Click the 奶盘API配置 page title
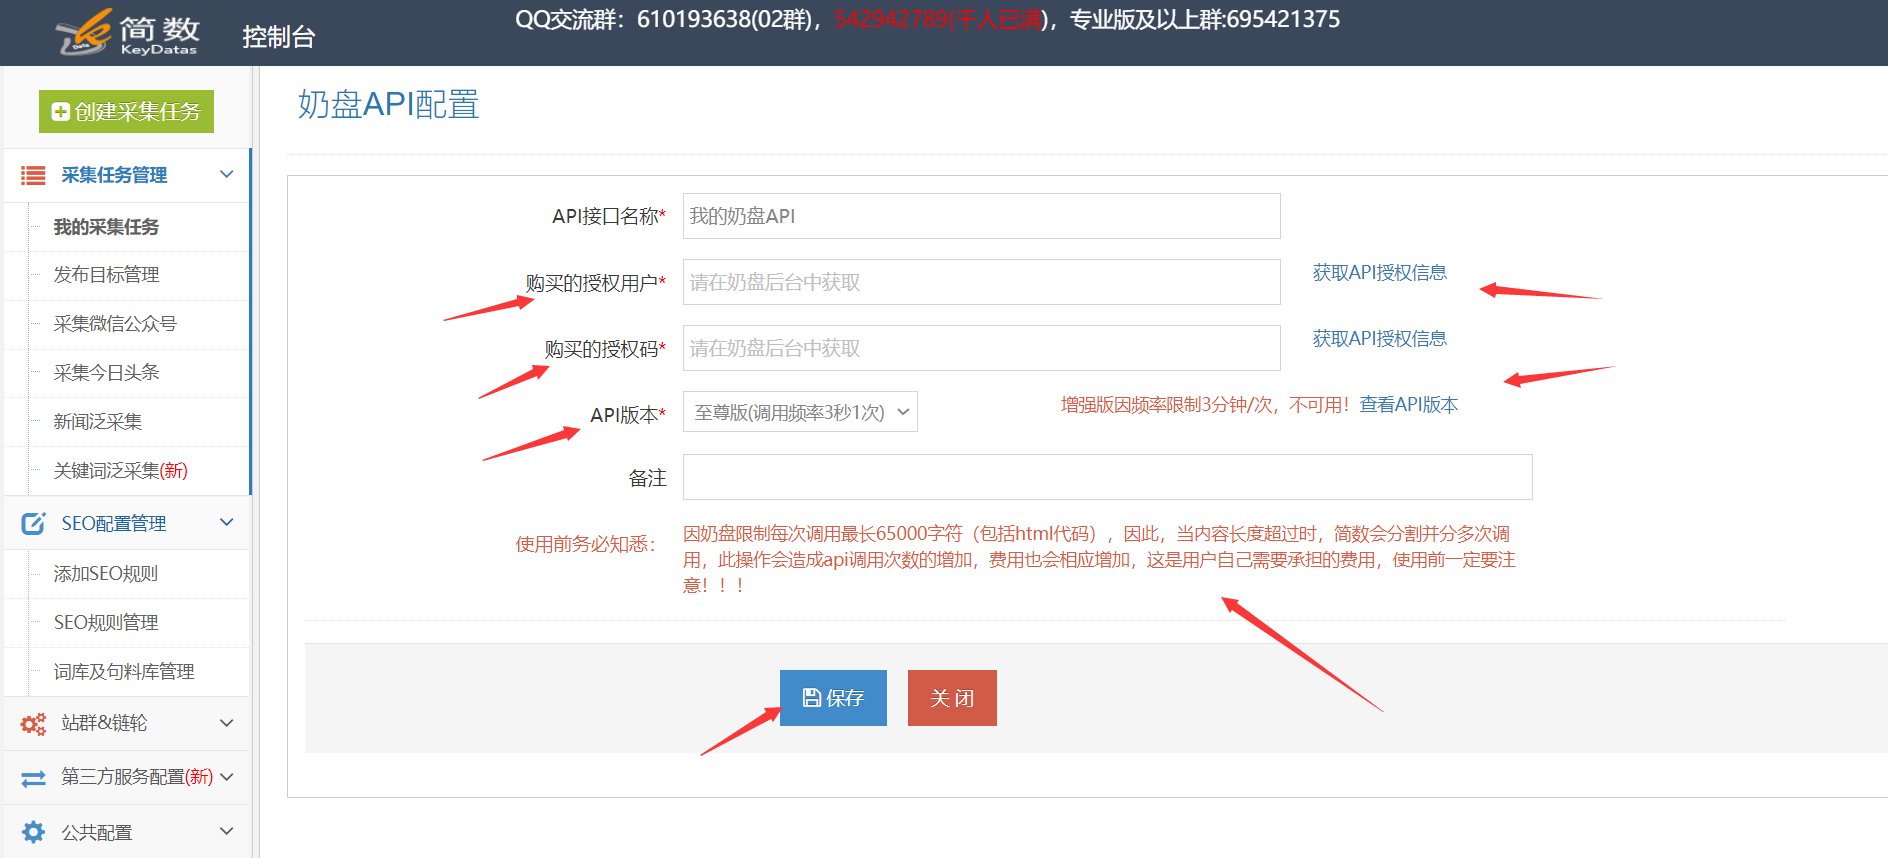1888x858 pixels. [x=388, y=104]
